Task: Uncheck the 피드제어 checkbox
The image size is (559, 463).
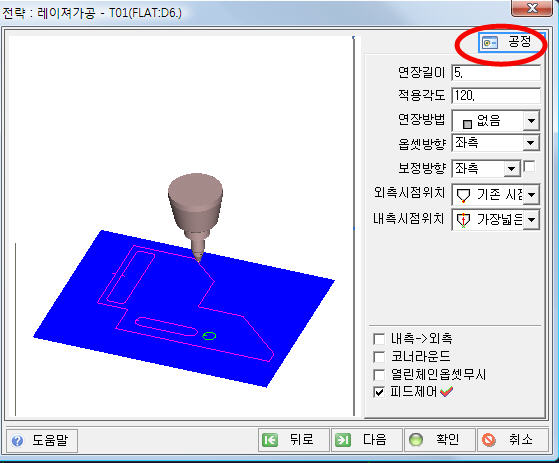Action: point(379,392)
